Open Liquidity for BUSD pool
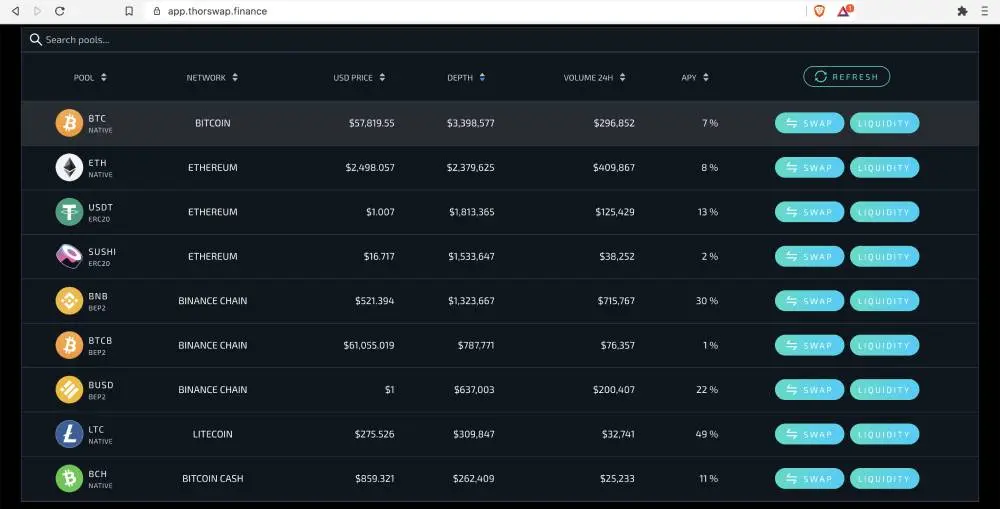 [884, 390]
